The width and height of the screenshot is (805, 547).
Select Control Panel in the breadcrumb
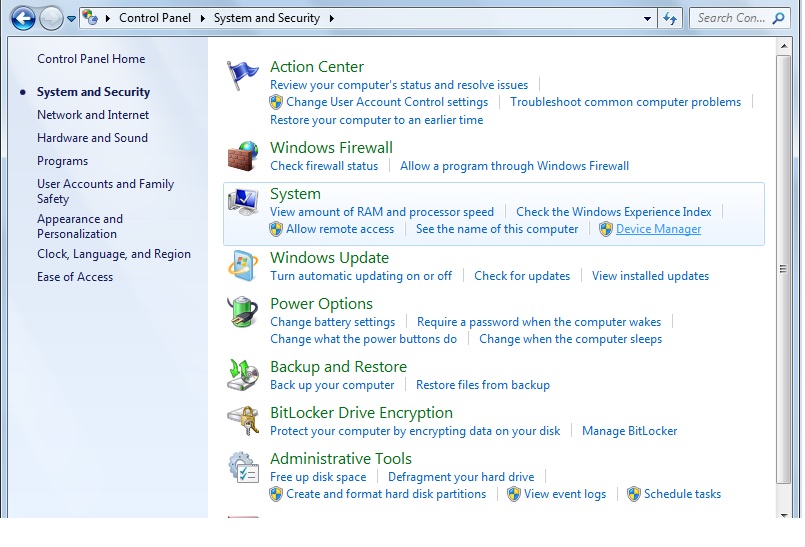pyautogui.click(x=155, y=18)
